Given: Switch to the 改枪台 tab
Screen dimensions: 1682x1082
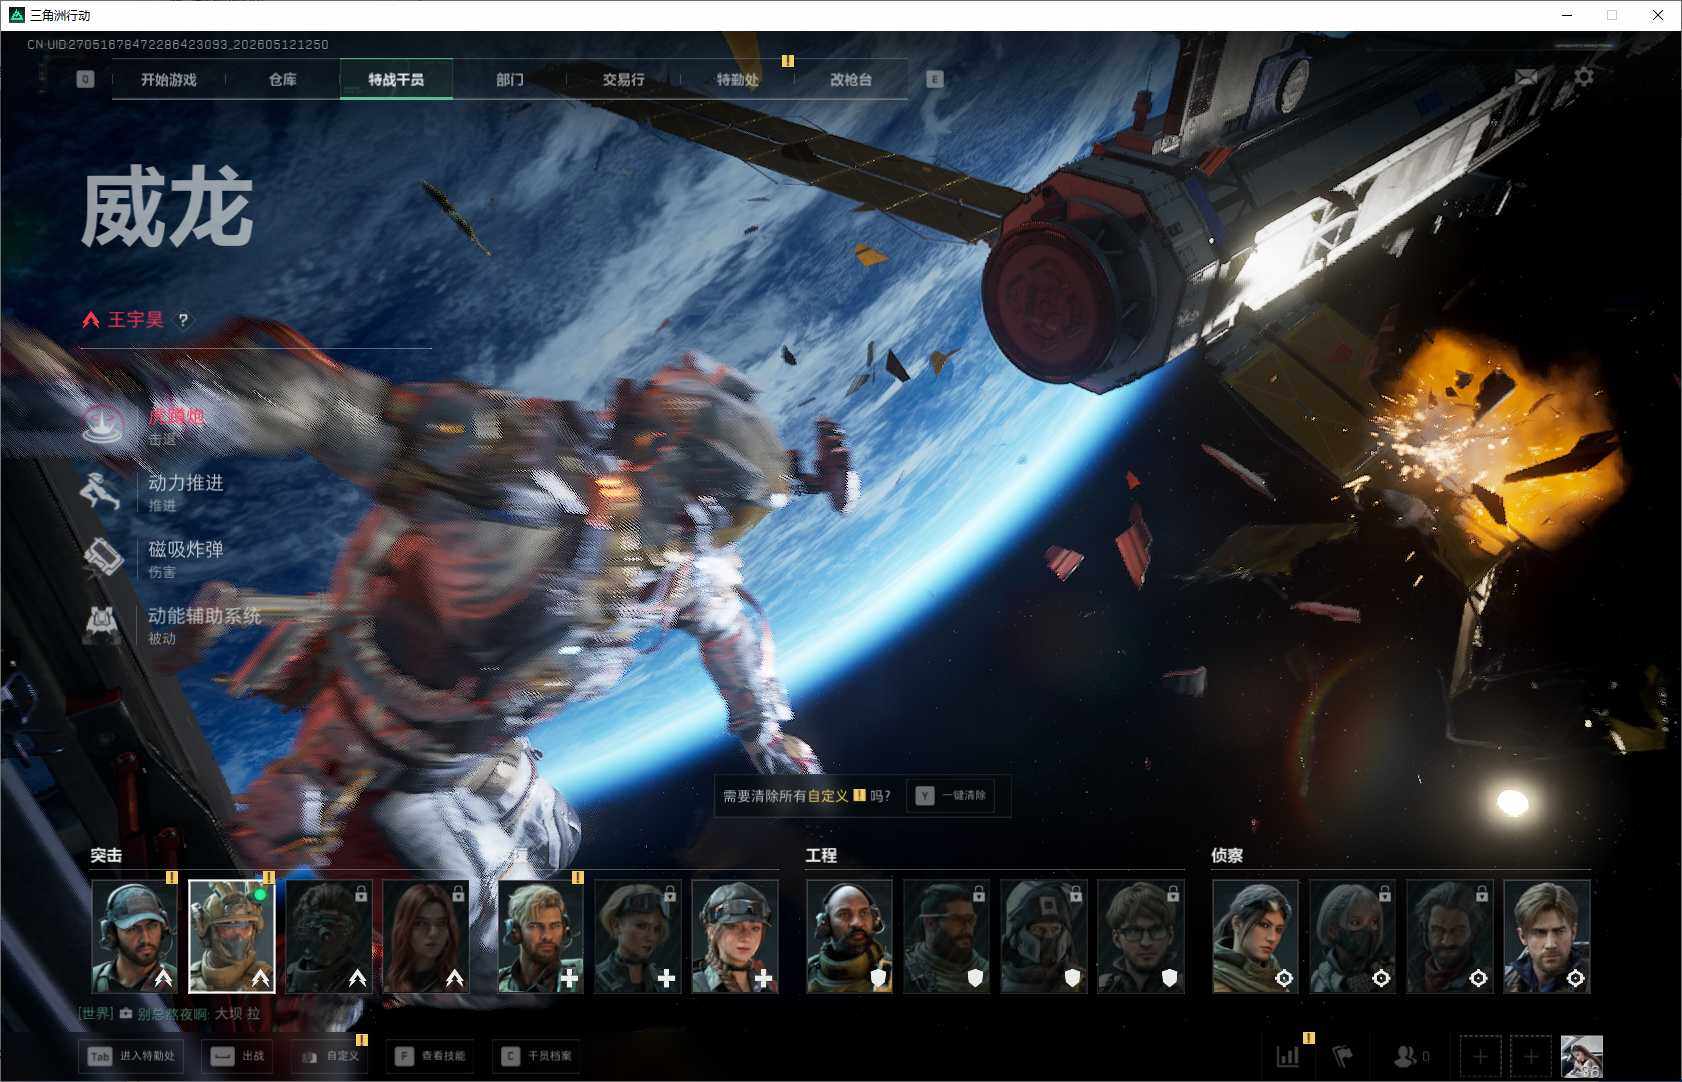Looking at the screenshot, I should click(851, 79).
